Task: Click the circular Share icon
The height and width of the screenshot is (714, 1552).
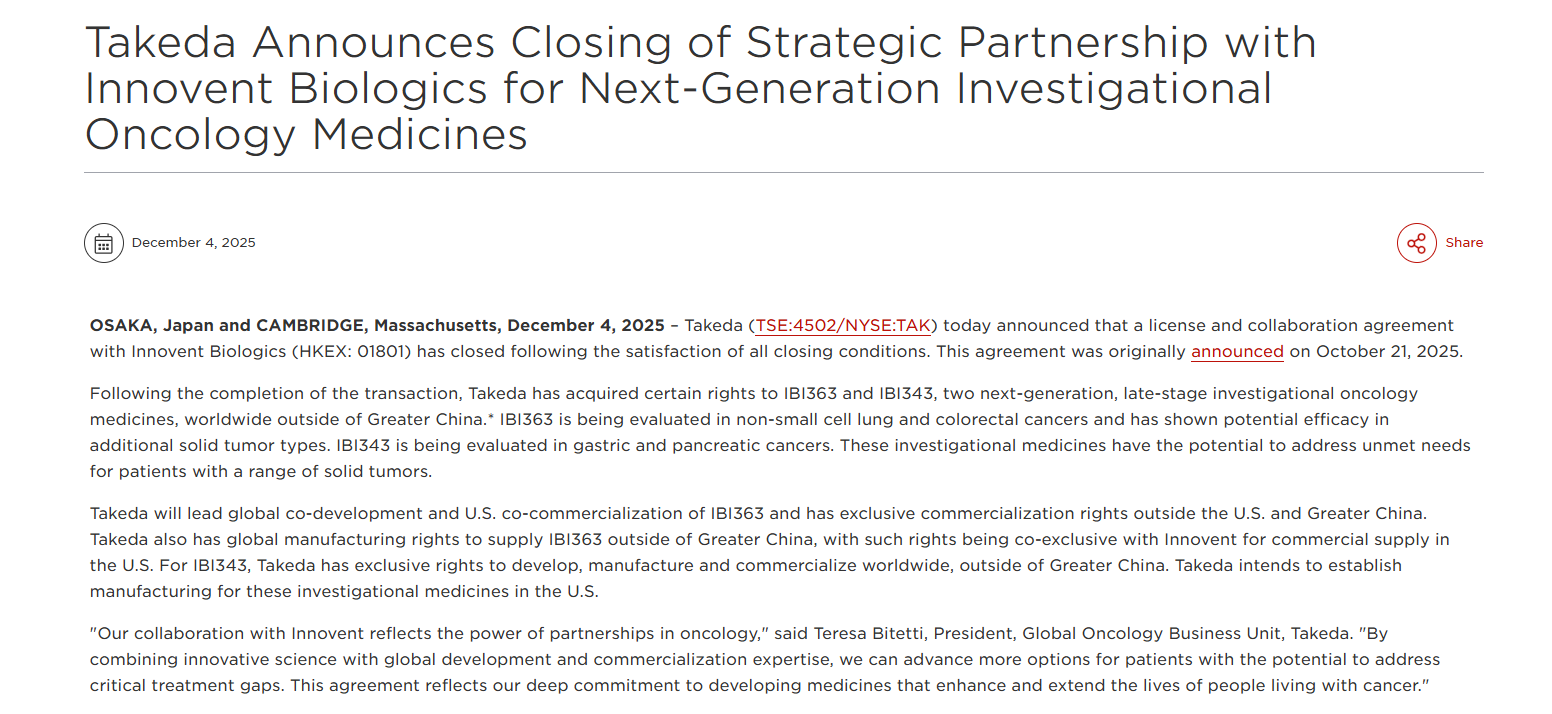Action: click(x=1416, y=243)
